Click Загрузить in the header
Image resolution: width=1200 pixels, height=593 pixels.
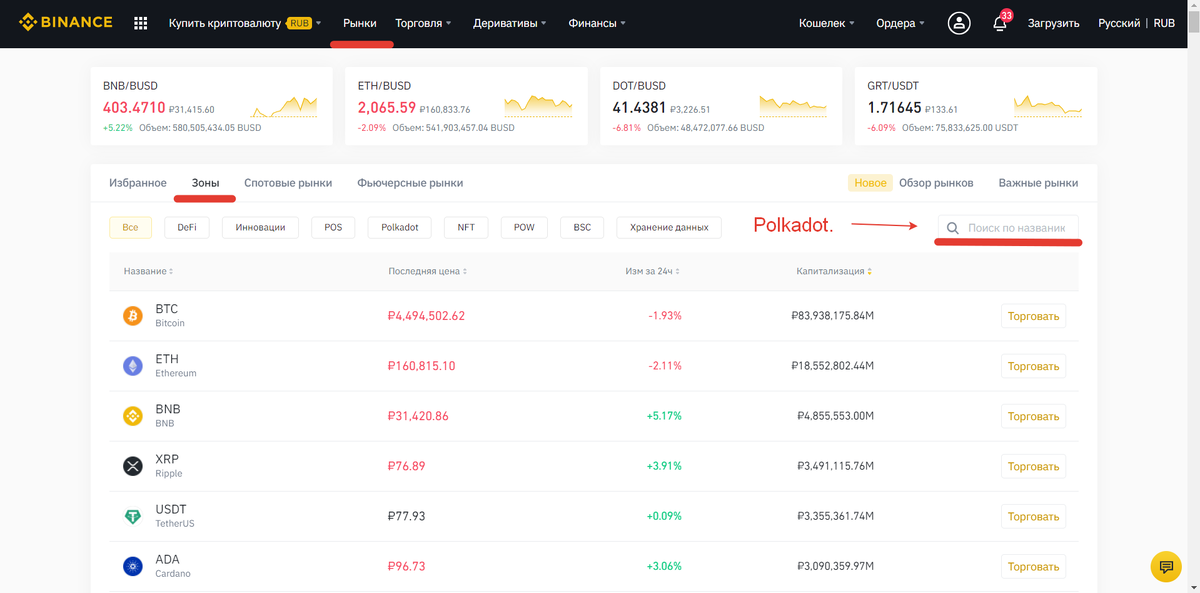(x=1054, y=23)
